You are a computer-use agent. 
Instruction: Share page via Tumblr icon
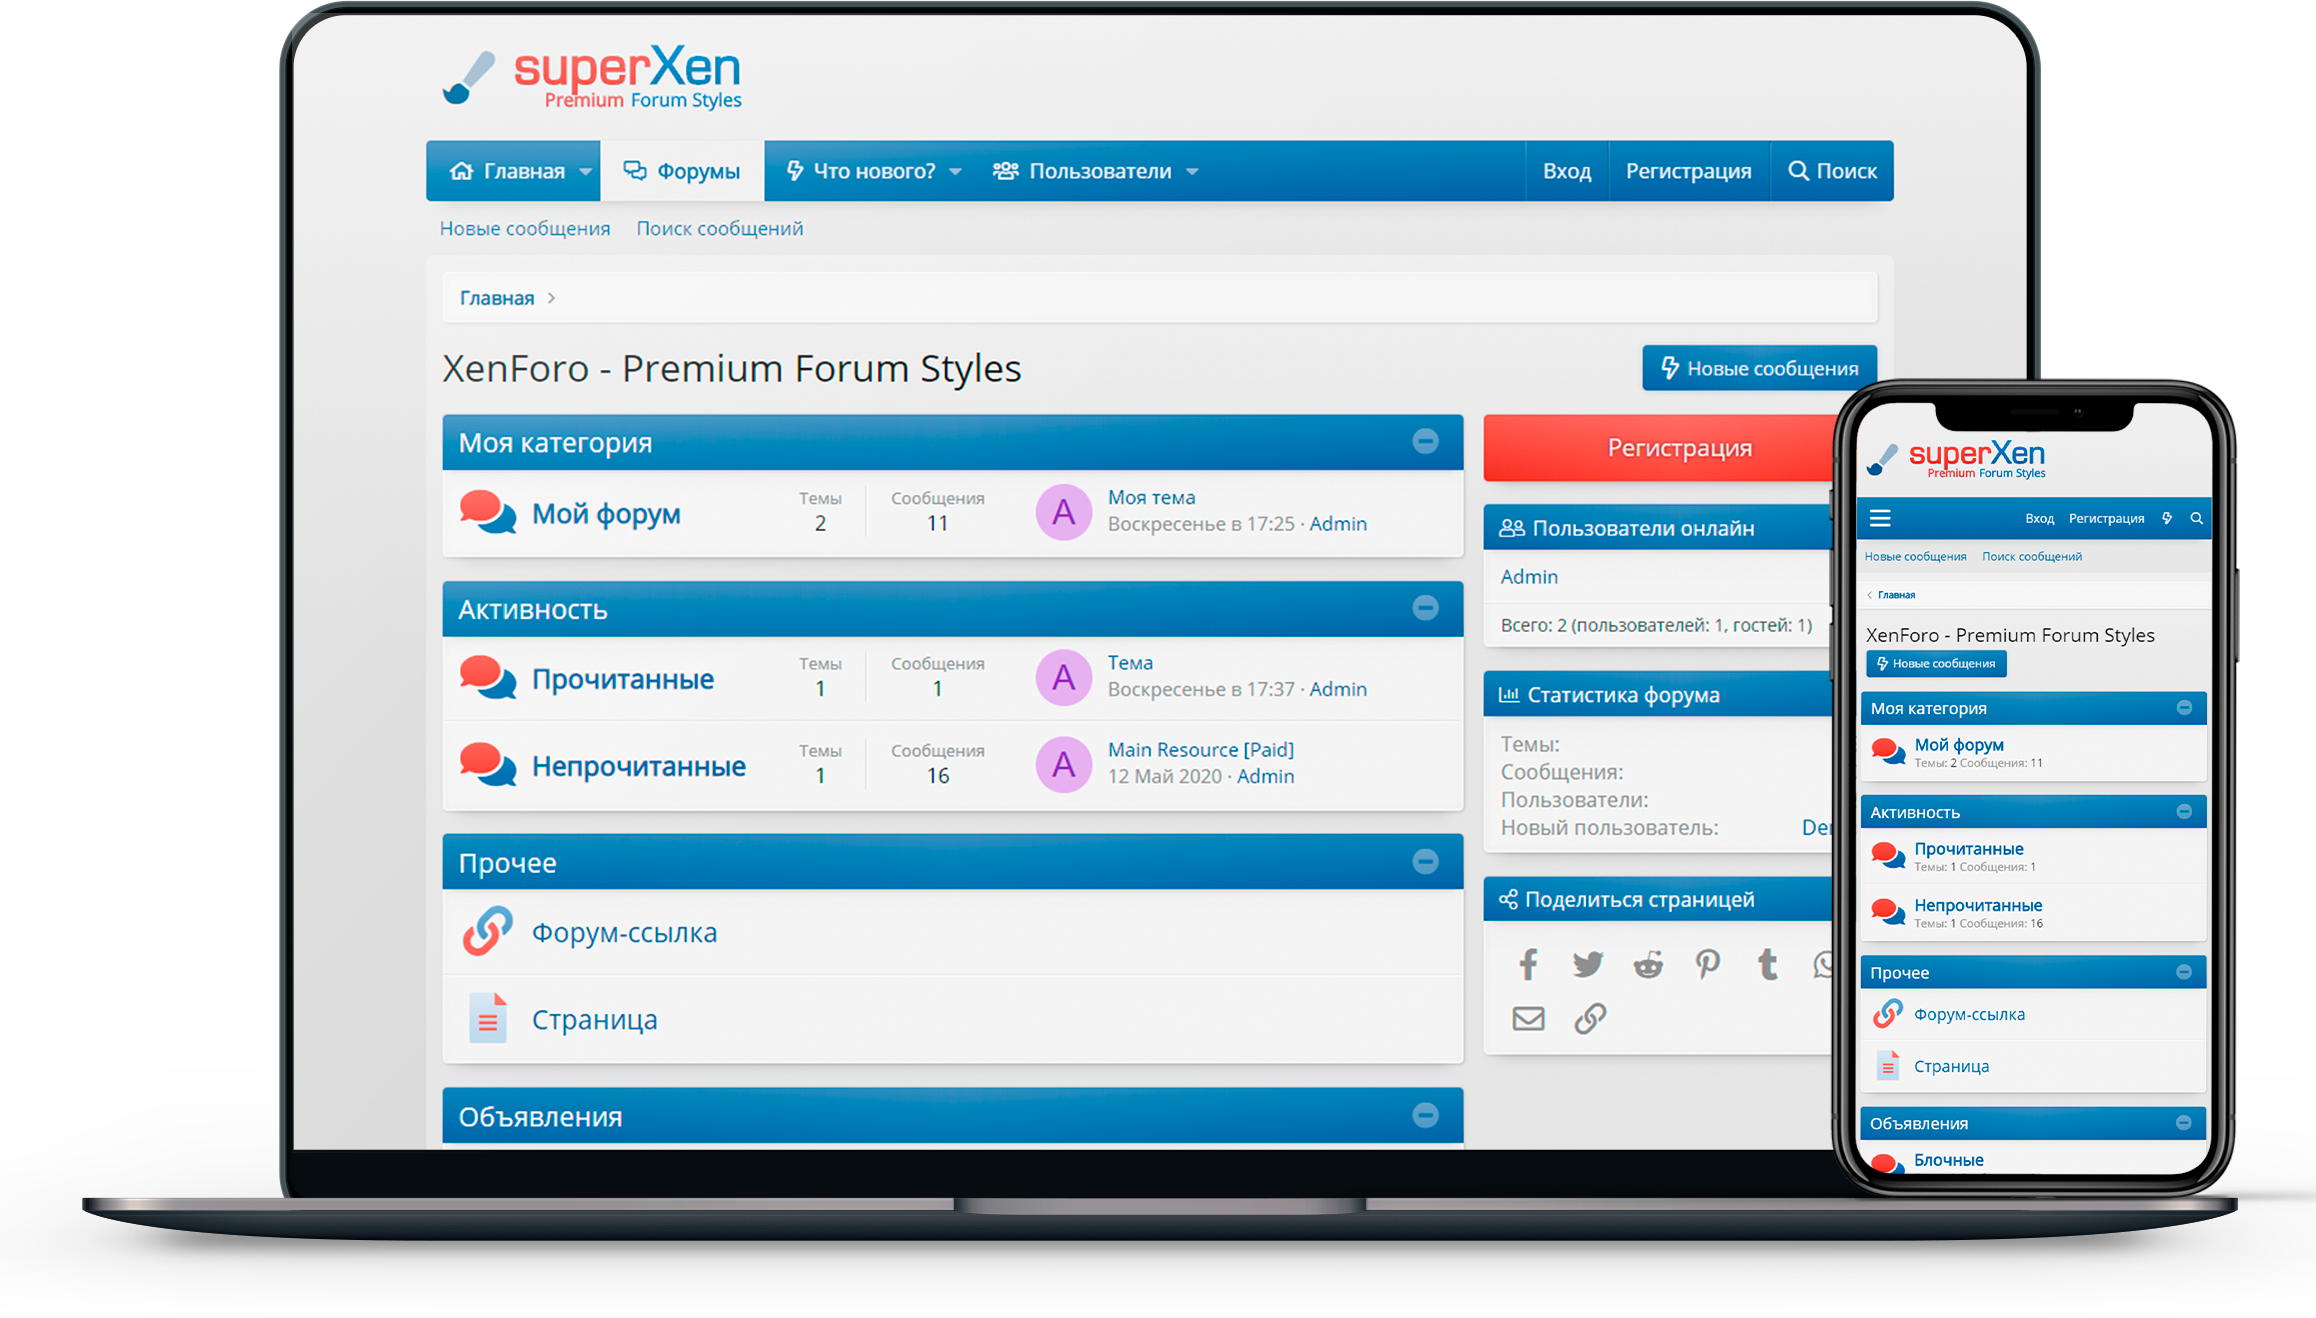pos(1768,964)
